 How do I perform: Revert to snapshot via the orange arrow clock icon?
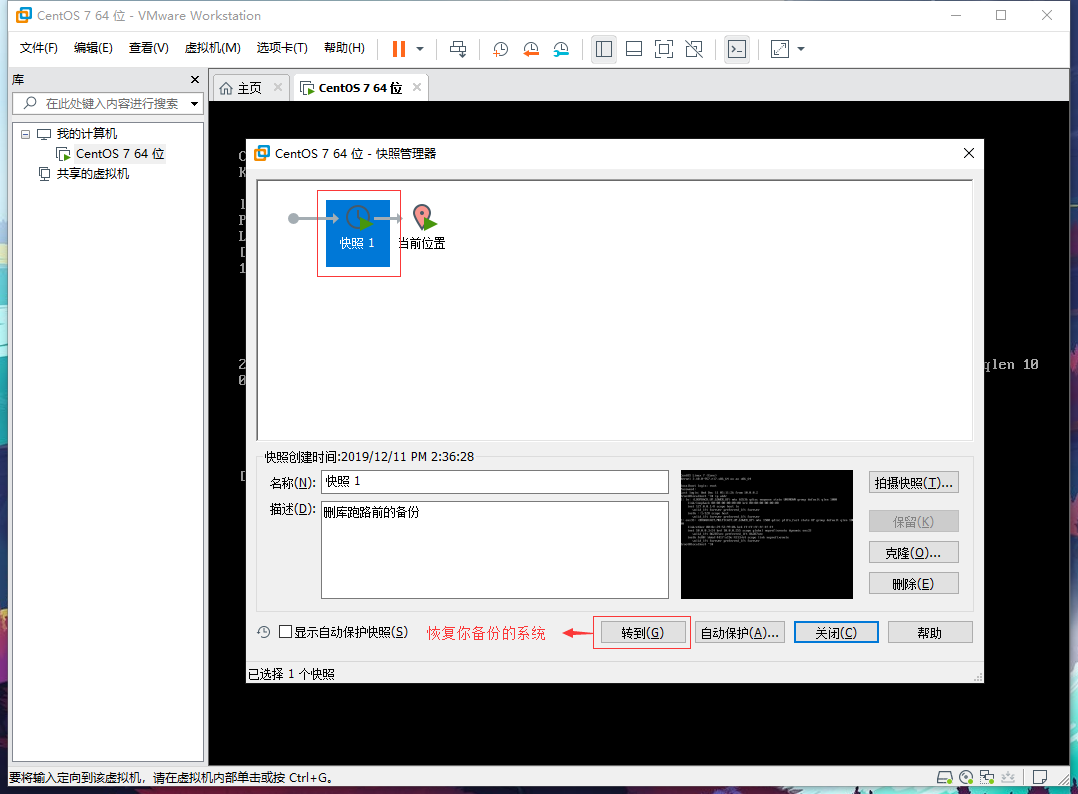[531, 49]
